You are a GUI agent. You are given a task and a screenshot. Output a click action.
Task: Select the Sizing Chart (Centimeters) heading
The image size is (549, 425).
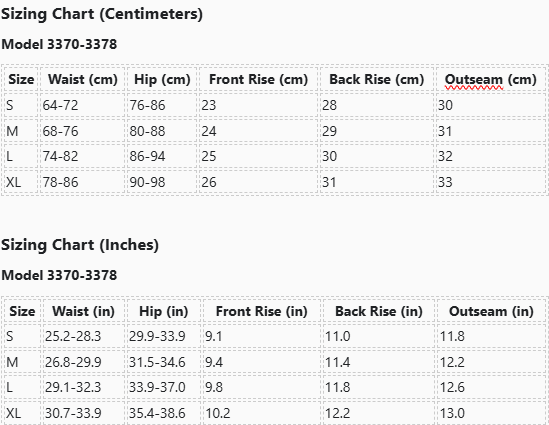102,14
